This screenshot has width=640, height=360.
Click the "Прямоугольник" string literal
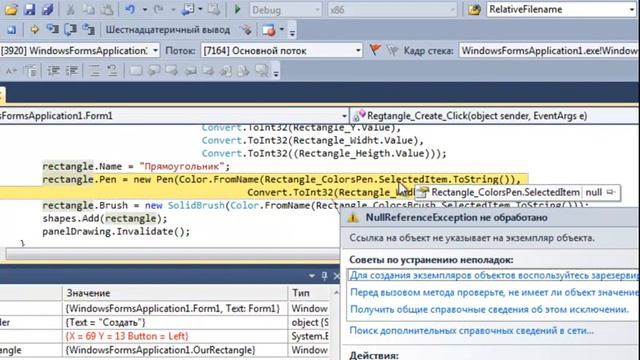pos(182,167)
